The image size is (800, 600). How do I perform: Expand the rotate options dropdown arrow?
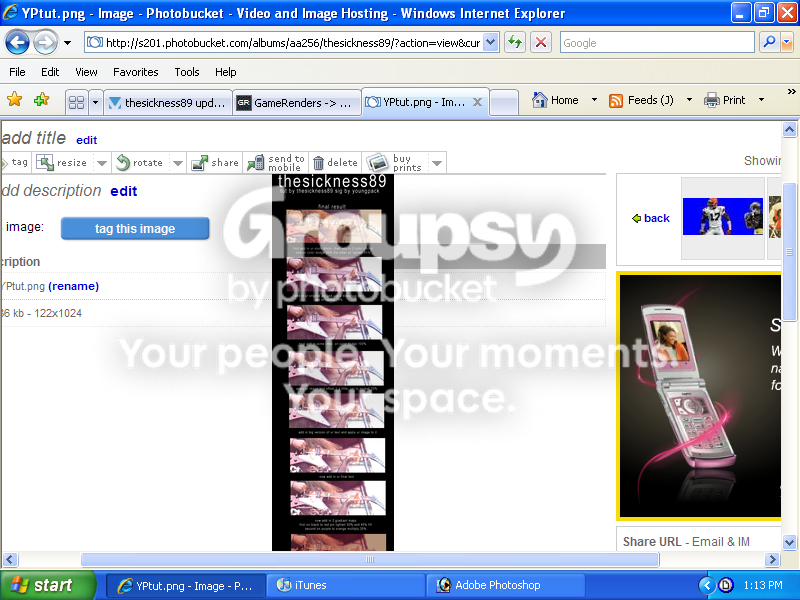pos(178,163)
